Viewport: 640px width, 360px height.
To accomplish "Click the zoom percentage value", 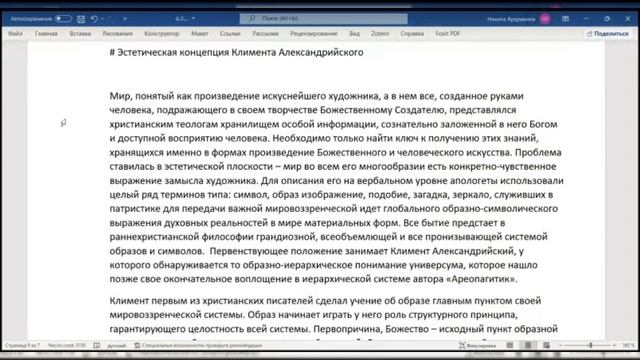I will 628,345.
